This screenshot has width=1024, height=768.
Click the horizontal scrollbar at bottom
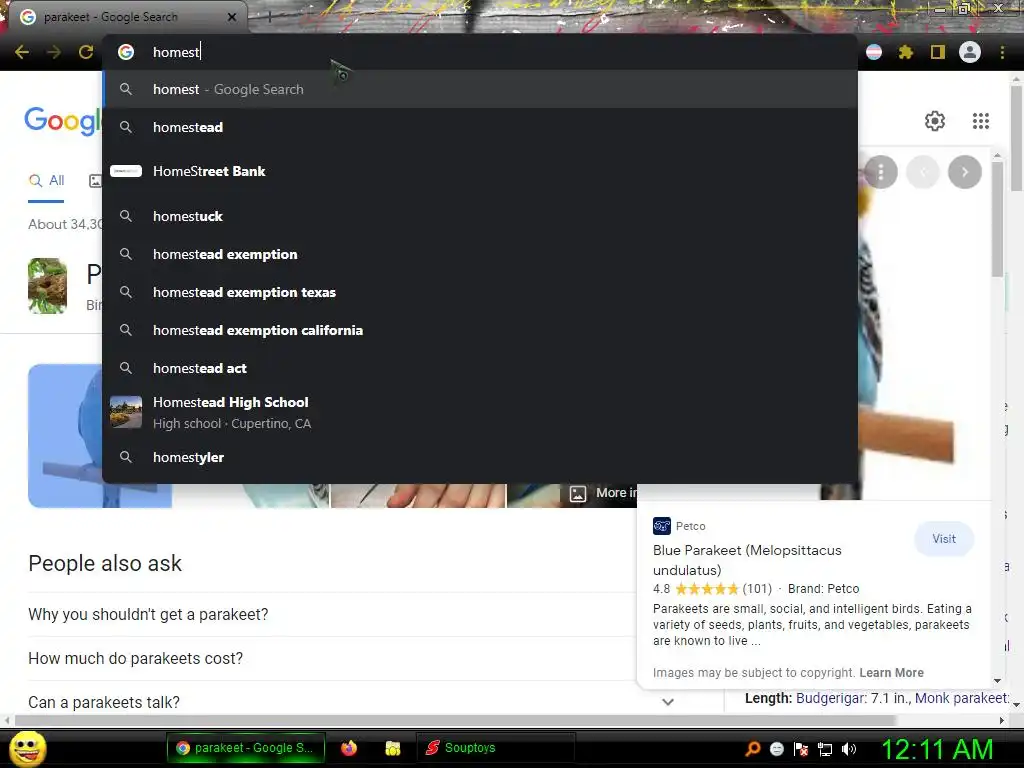[x=456, y=720]
